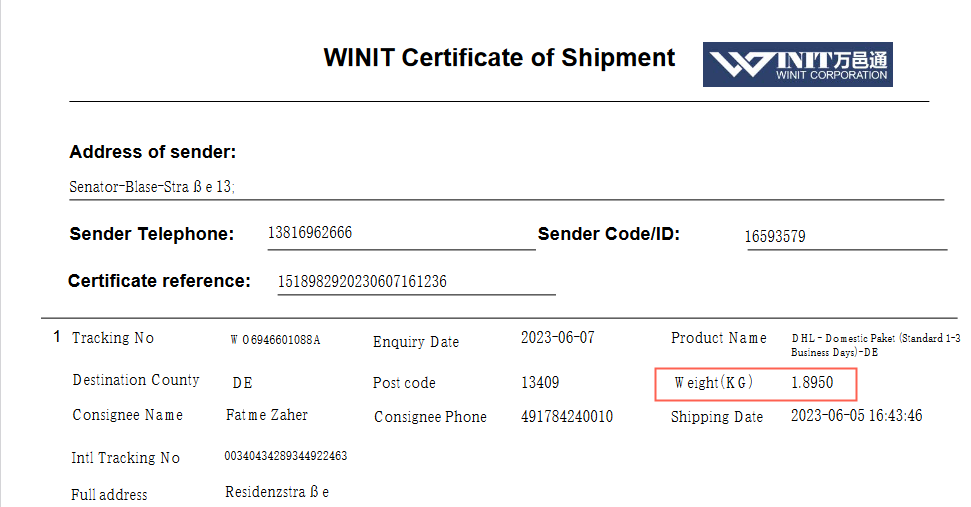Click the sender address field text
This screenshot has height=507, width=971.
coord(152,187)
